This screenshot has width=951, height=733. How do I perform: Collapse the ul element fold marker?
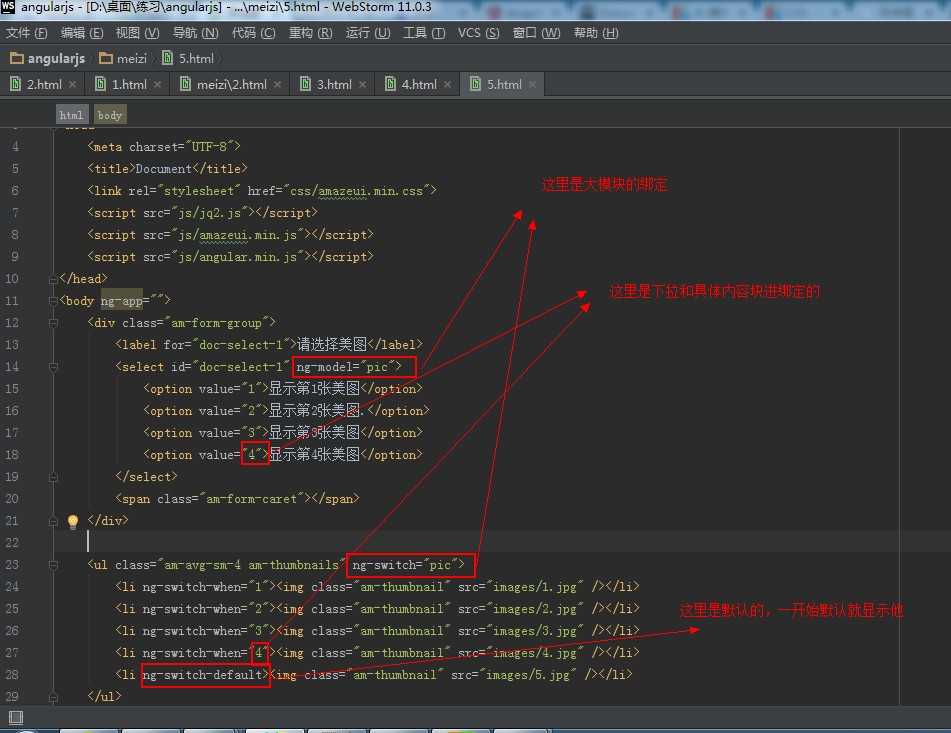pyautogui.click(x=53, y=566)
